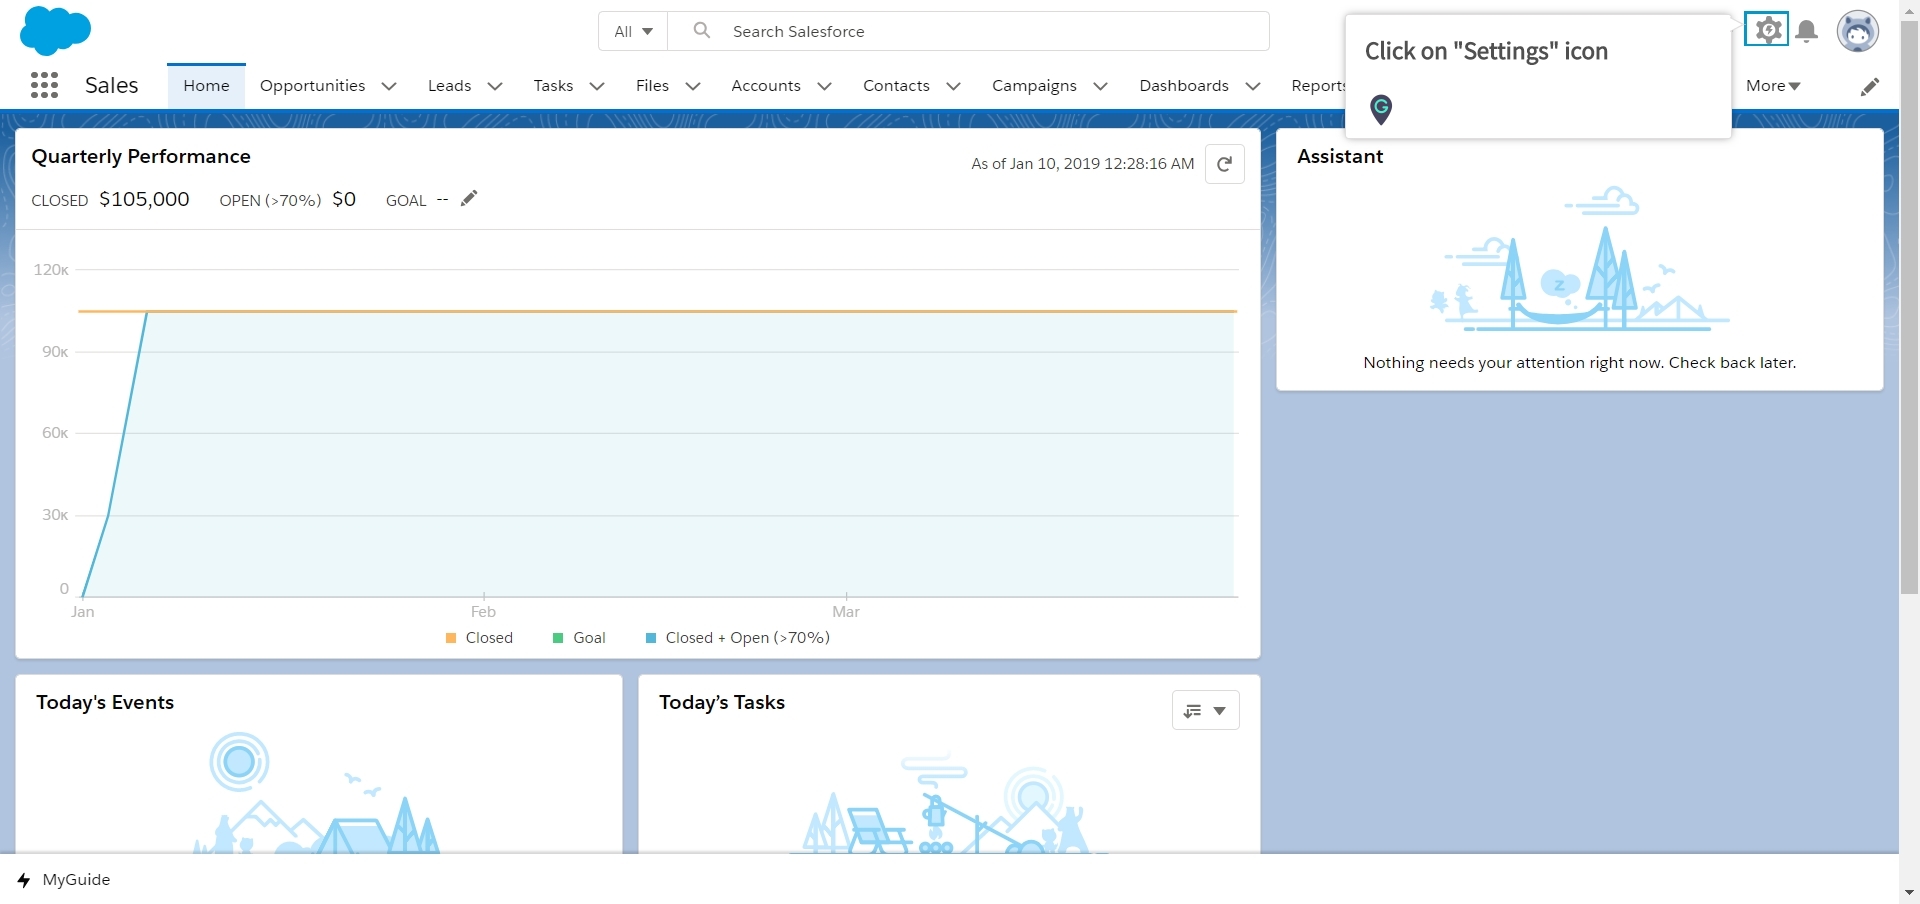The height and width of the screenshot is (904, 1920).
Task: Click the Quarterly Performance heading
Action: (141, 156)
